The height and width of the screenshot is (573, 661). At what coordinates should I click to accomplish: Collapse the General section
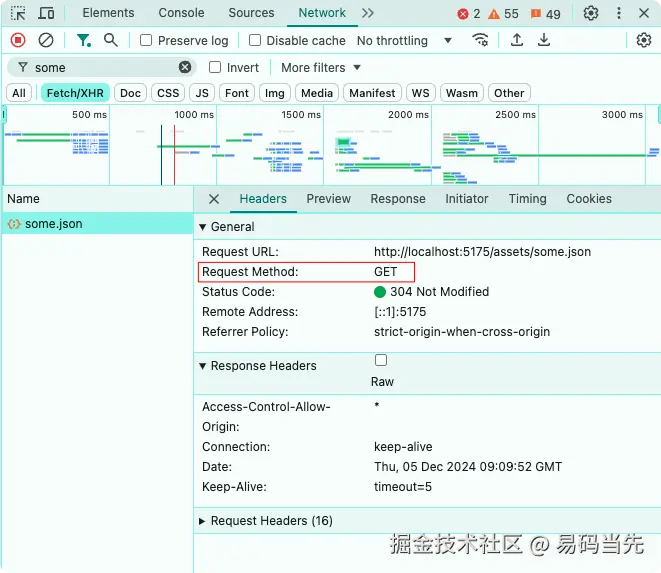tap(202, 227)
